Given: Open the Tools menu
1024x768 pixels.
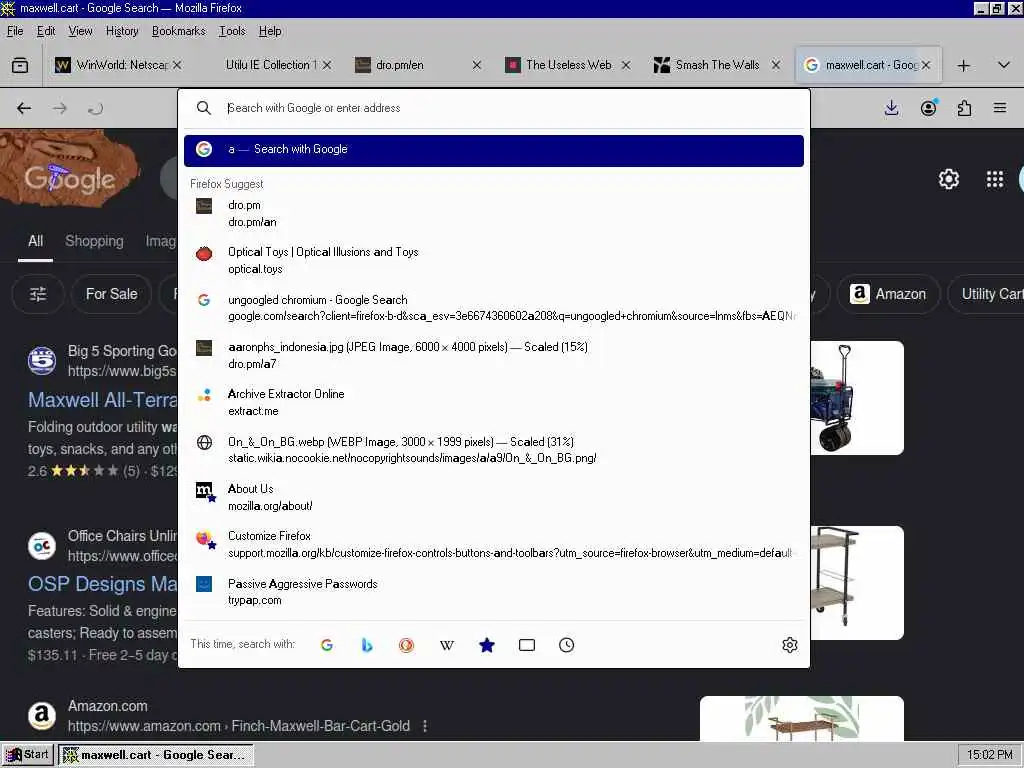Looking at the screenshot, I should click(x=232, y=31).
